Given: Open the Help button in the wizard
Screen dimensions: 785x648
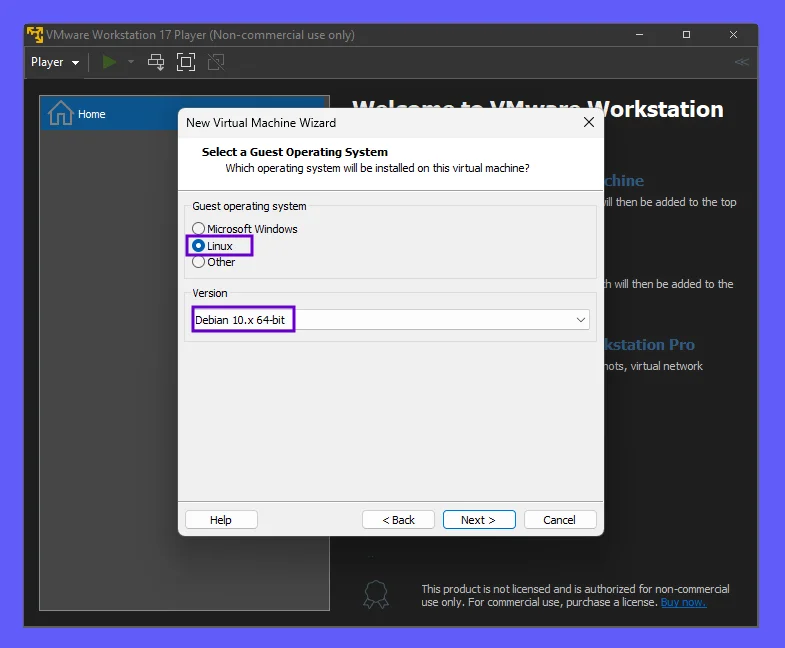Looking at the screenshot, I should click(x=221, y=520).
